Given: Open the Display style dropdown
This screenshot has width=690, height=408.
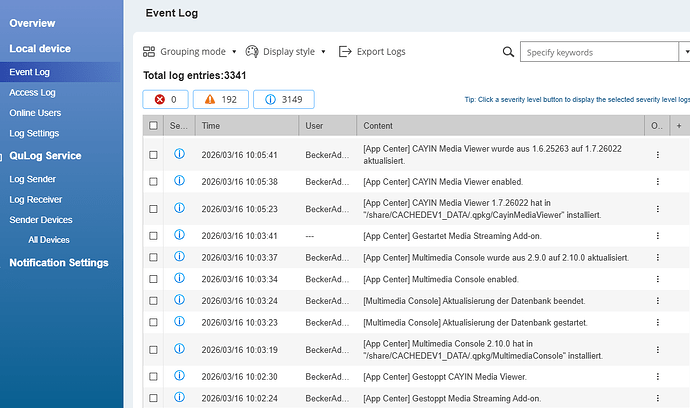Looking at the screenshot, I should [x=324, y=52].
